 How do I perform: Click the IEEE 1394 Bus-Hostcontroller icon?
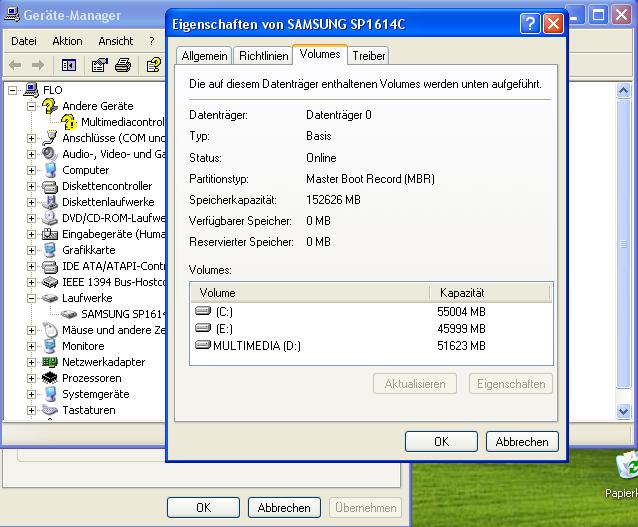click(x=50, y=282)
